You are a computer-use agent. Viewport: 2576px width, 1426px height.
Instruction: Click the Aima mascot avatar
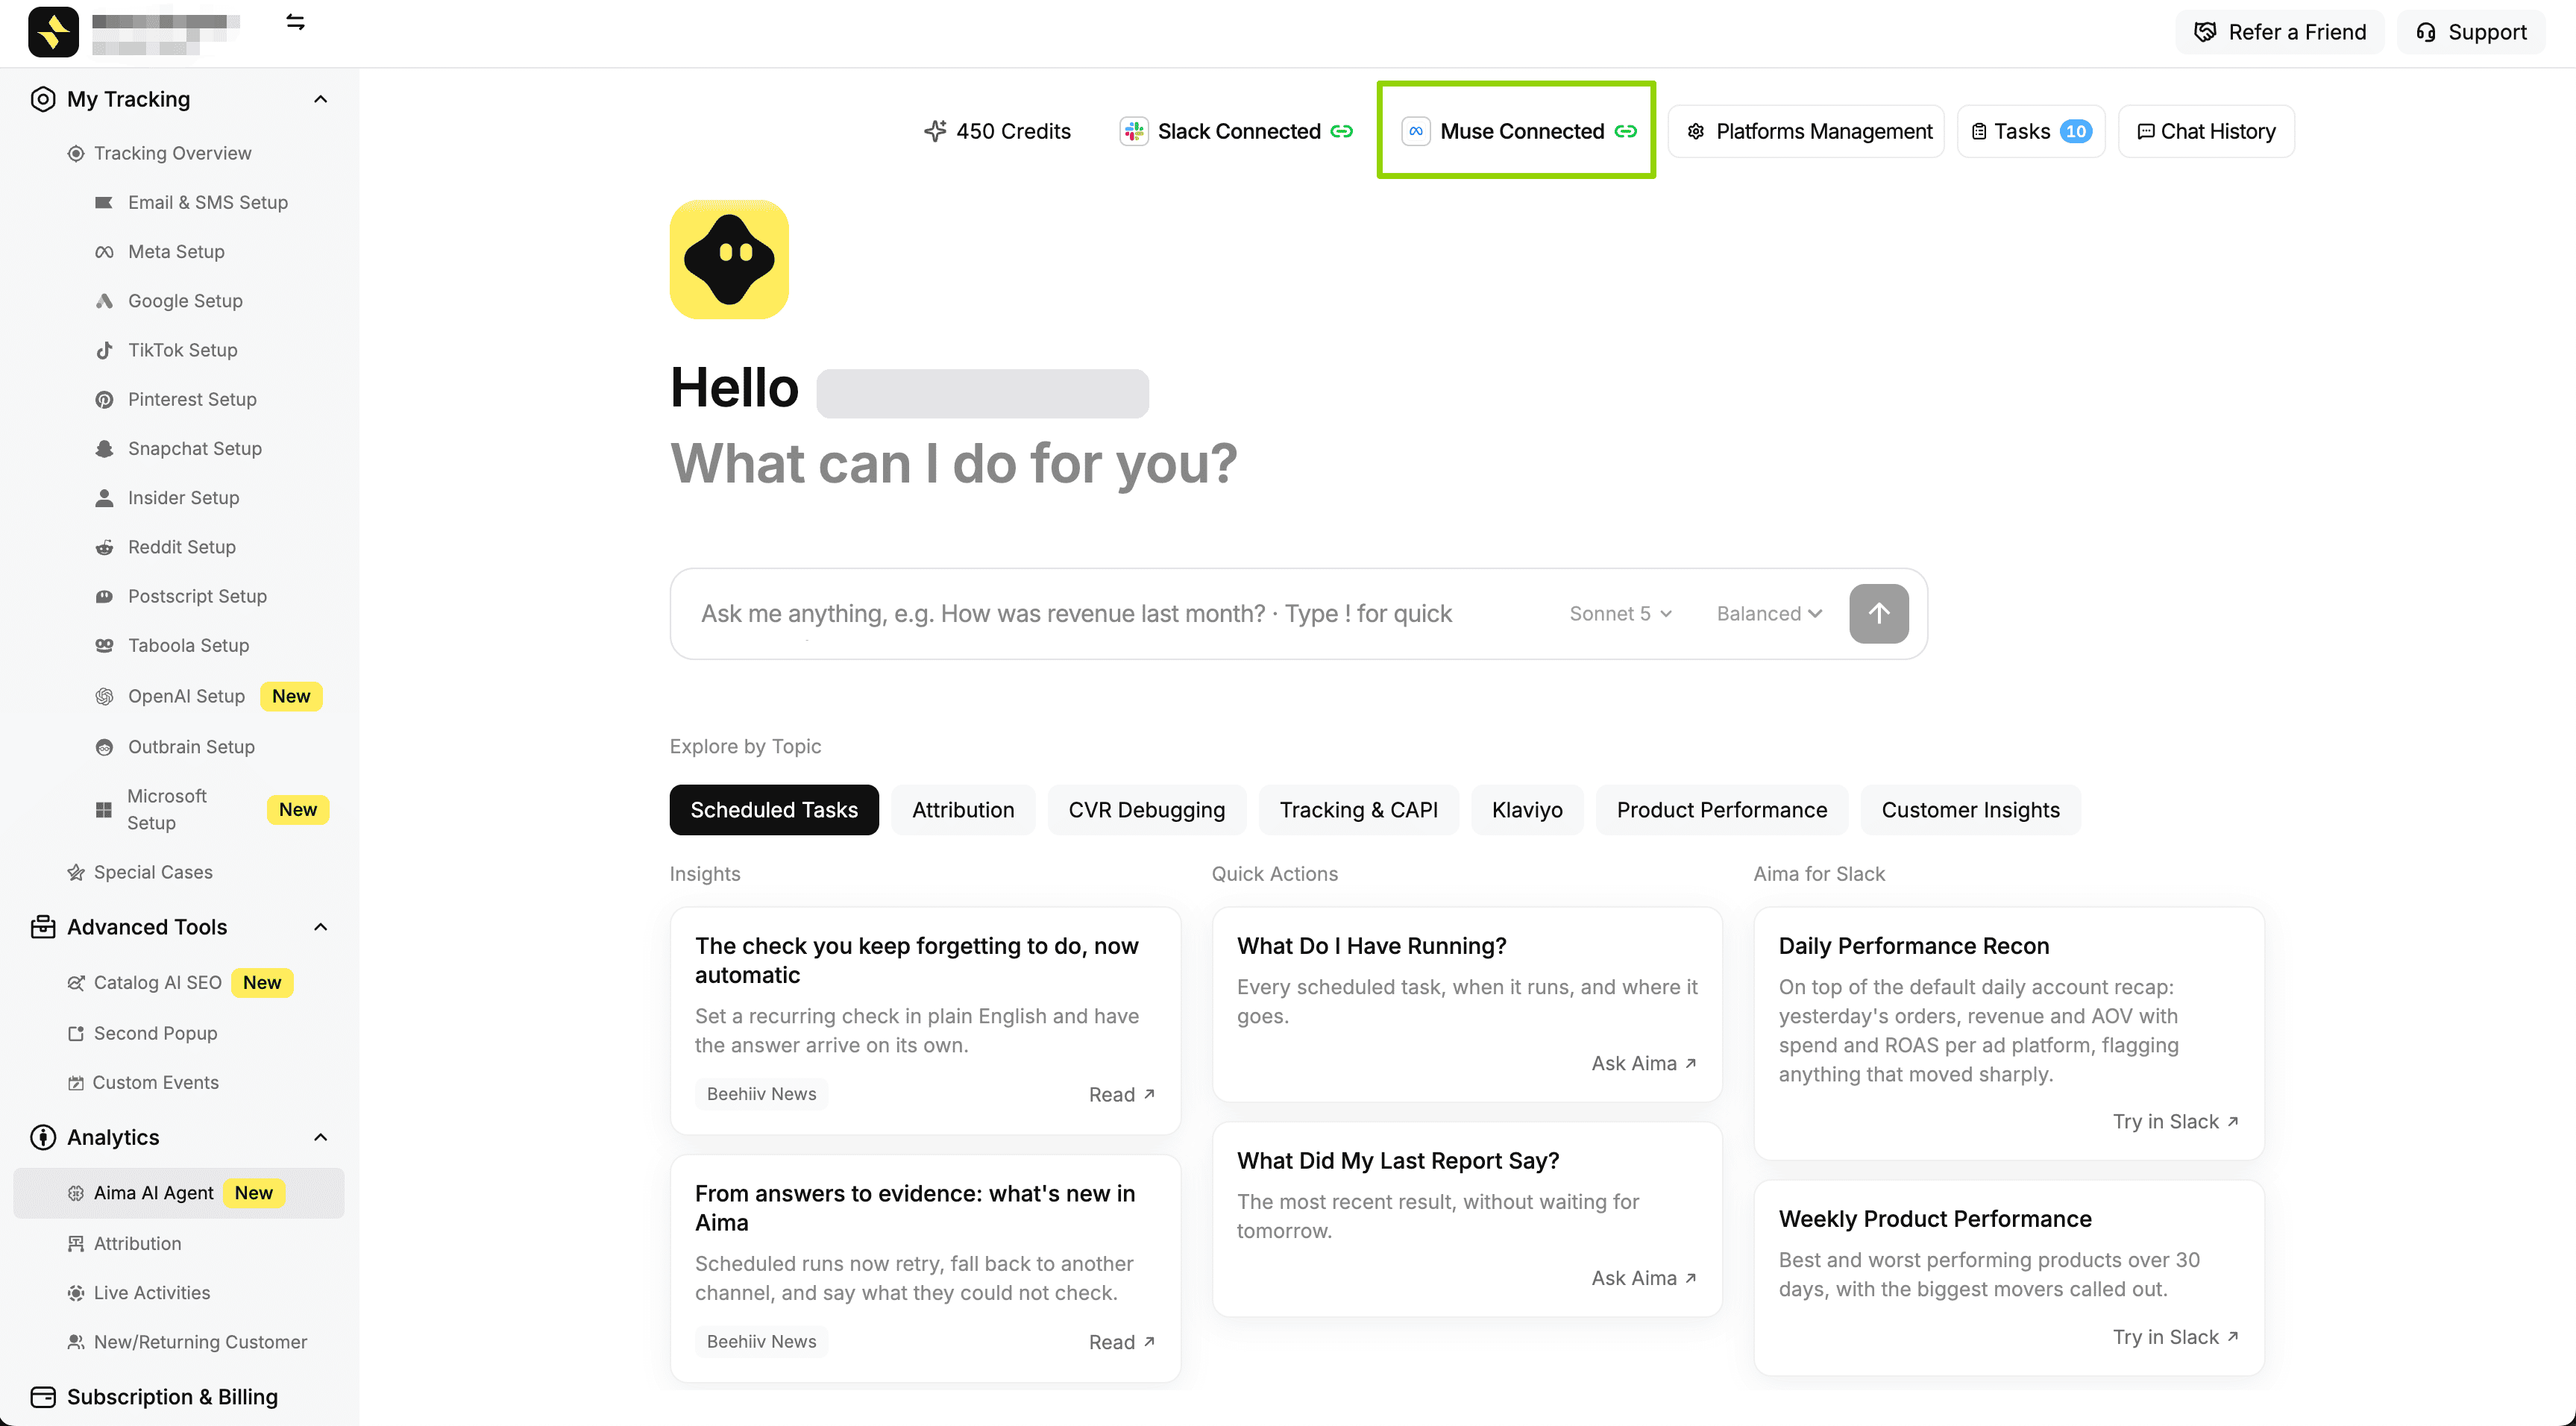729,259
